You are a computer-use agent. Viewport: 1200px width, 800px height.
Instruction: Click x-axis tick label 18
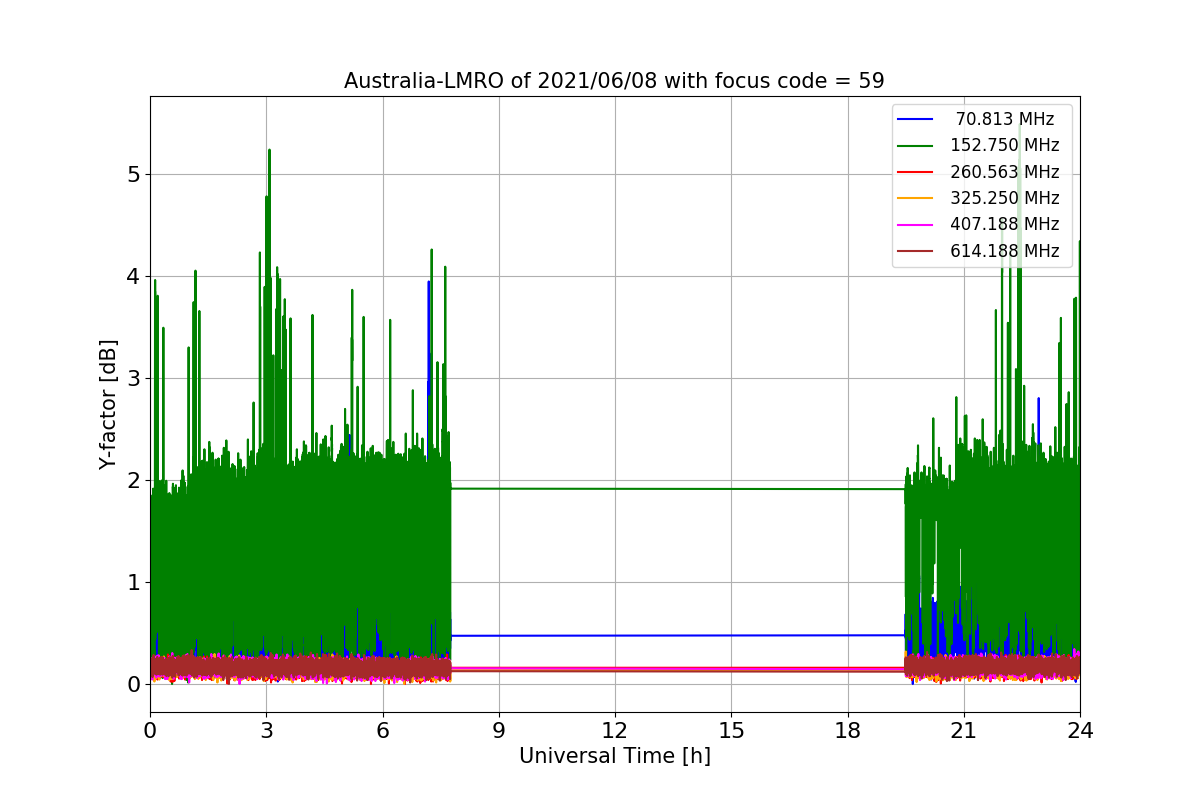click(x=847, y=730)
